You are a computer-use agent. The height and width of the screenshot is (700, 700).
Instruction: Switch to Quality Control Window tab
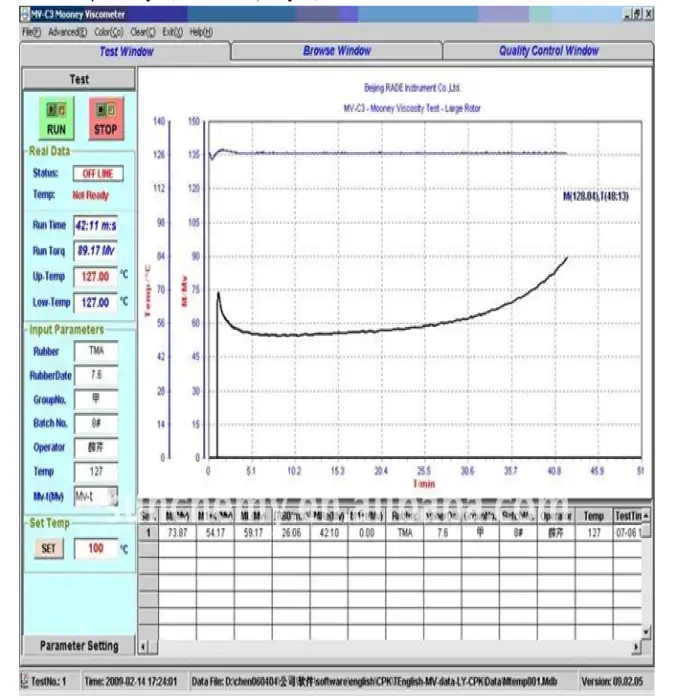[x=548, y=51]
